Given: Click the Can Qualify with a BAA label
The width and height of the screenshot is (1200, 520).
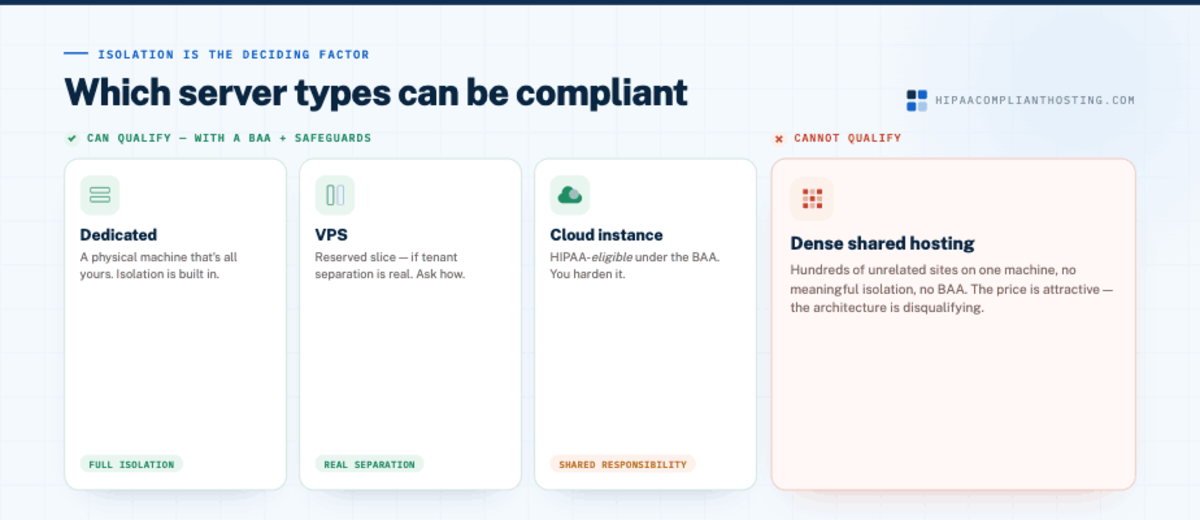Looking at the screenshot, I should click(x=229, y=138).
